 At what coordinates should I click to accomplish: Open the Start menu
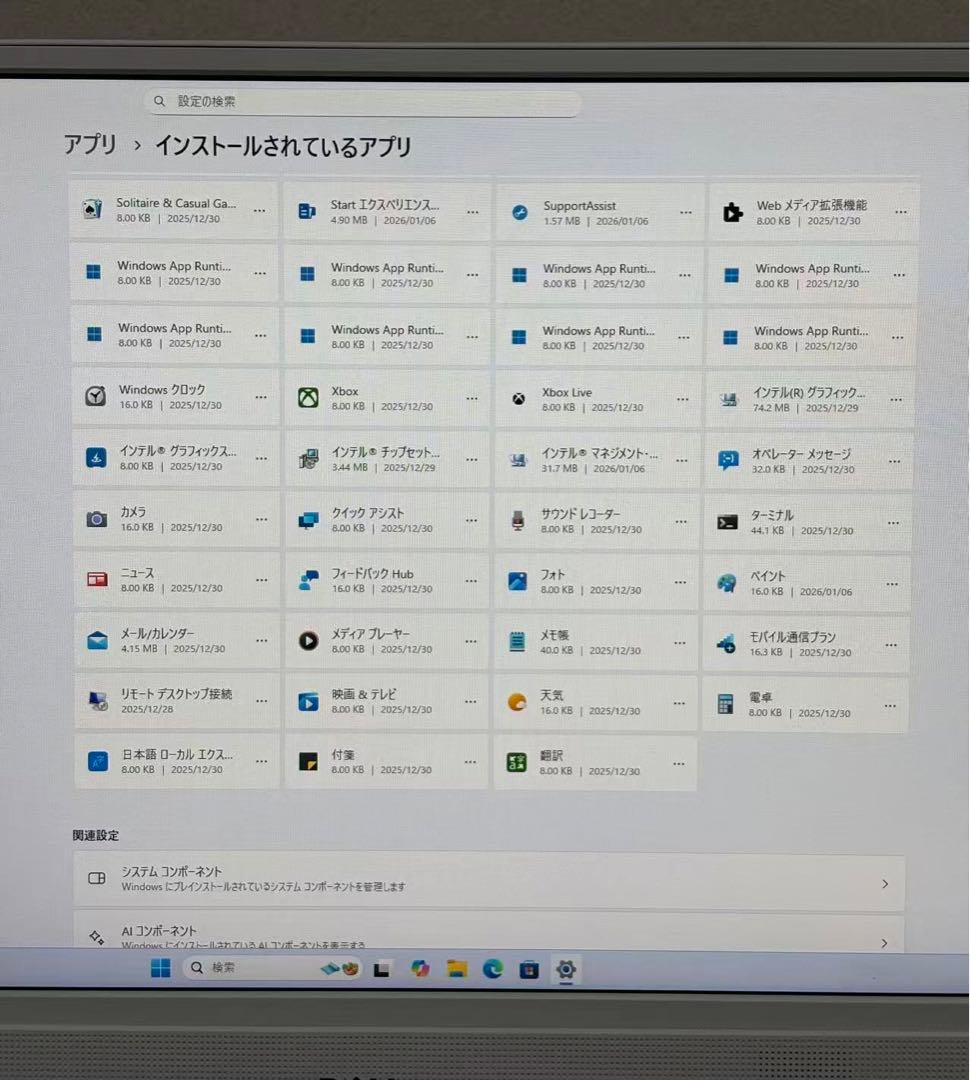pyautogui.click(x=160, y=967)
